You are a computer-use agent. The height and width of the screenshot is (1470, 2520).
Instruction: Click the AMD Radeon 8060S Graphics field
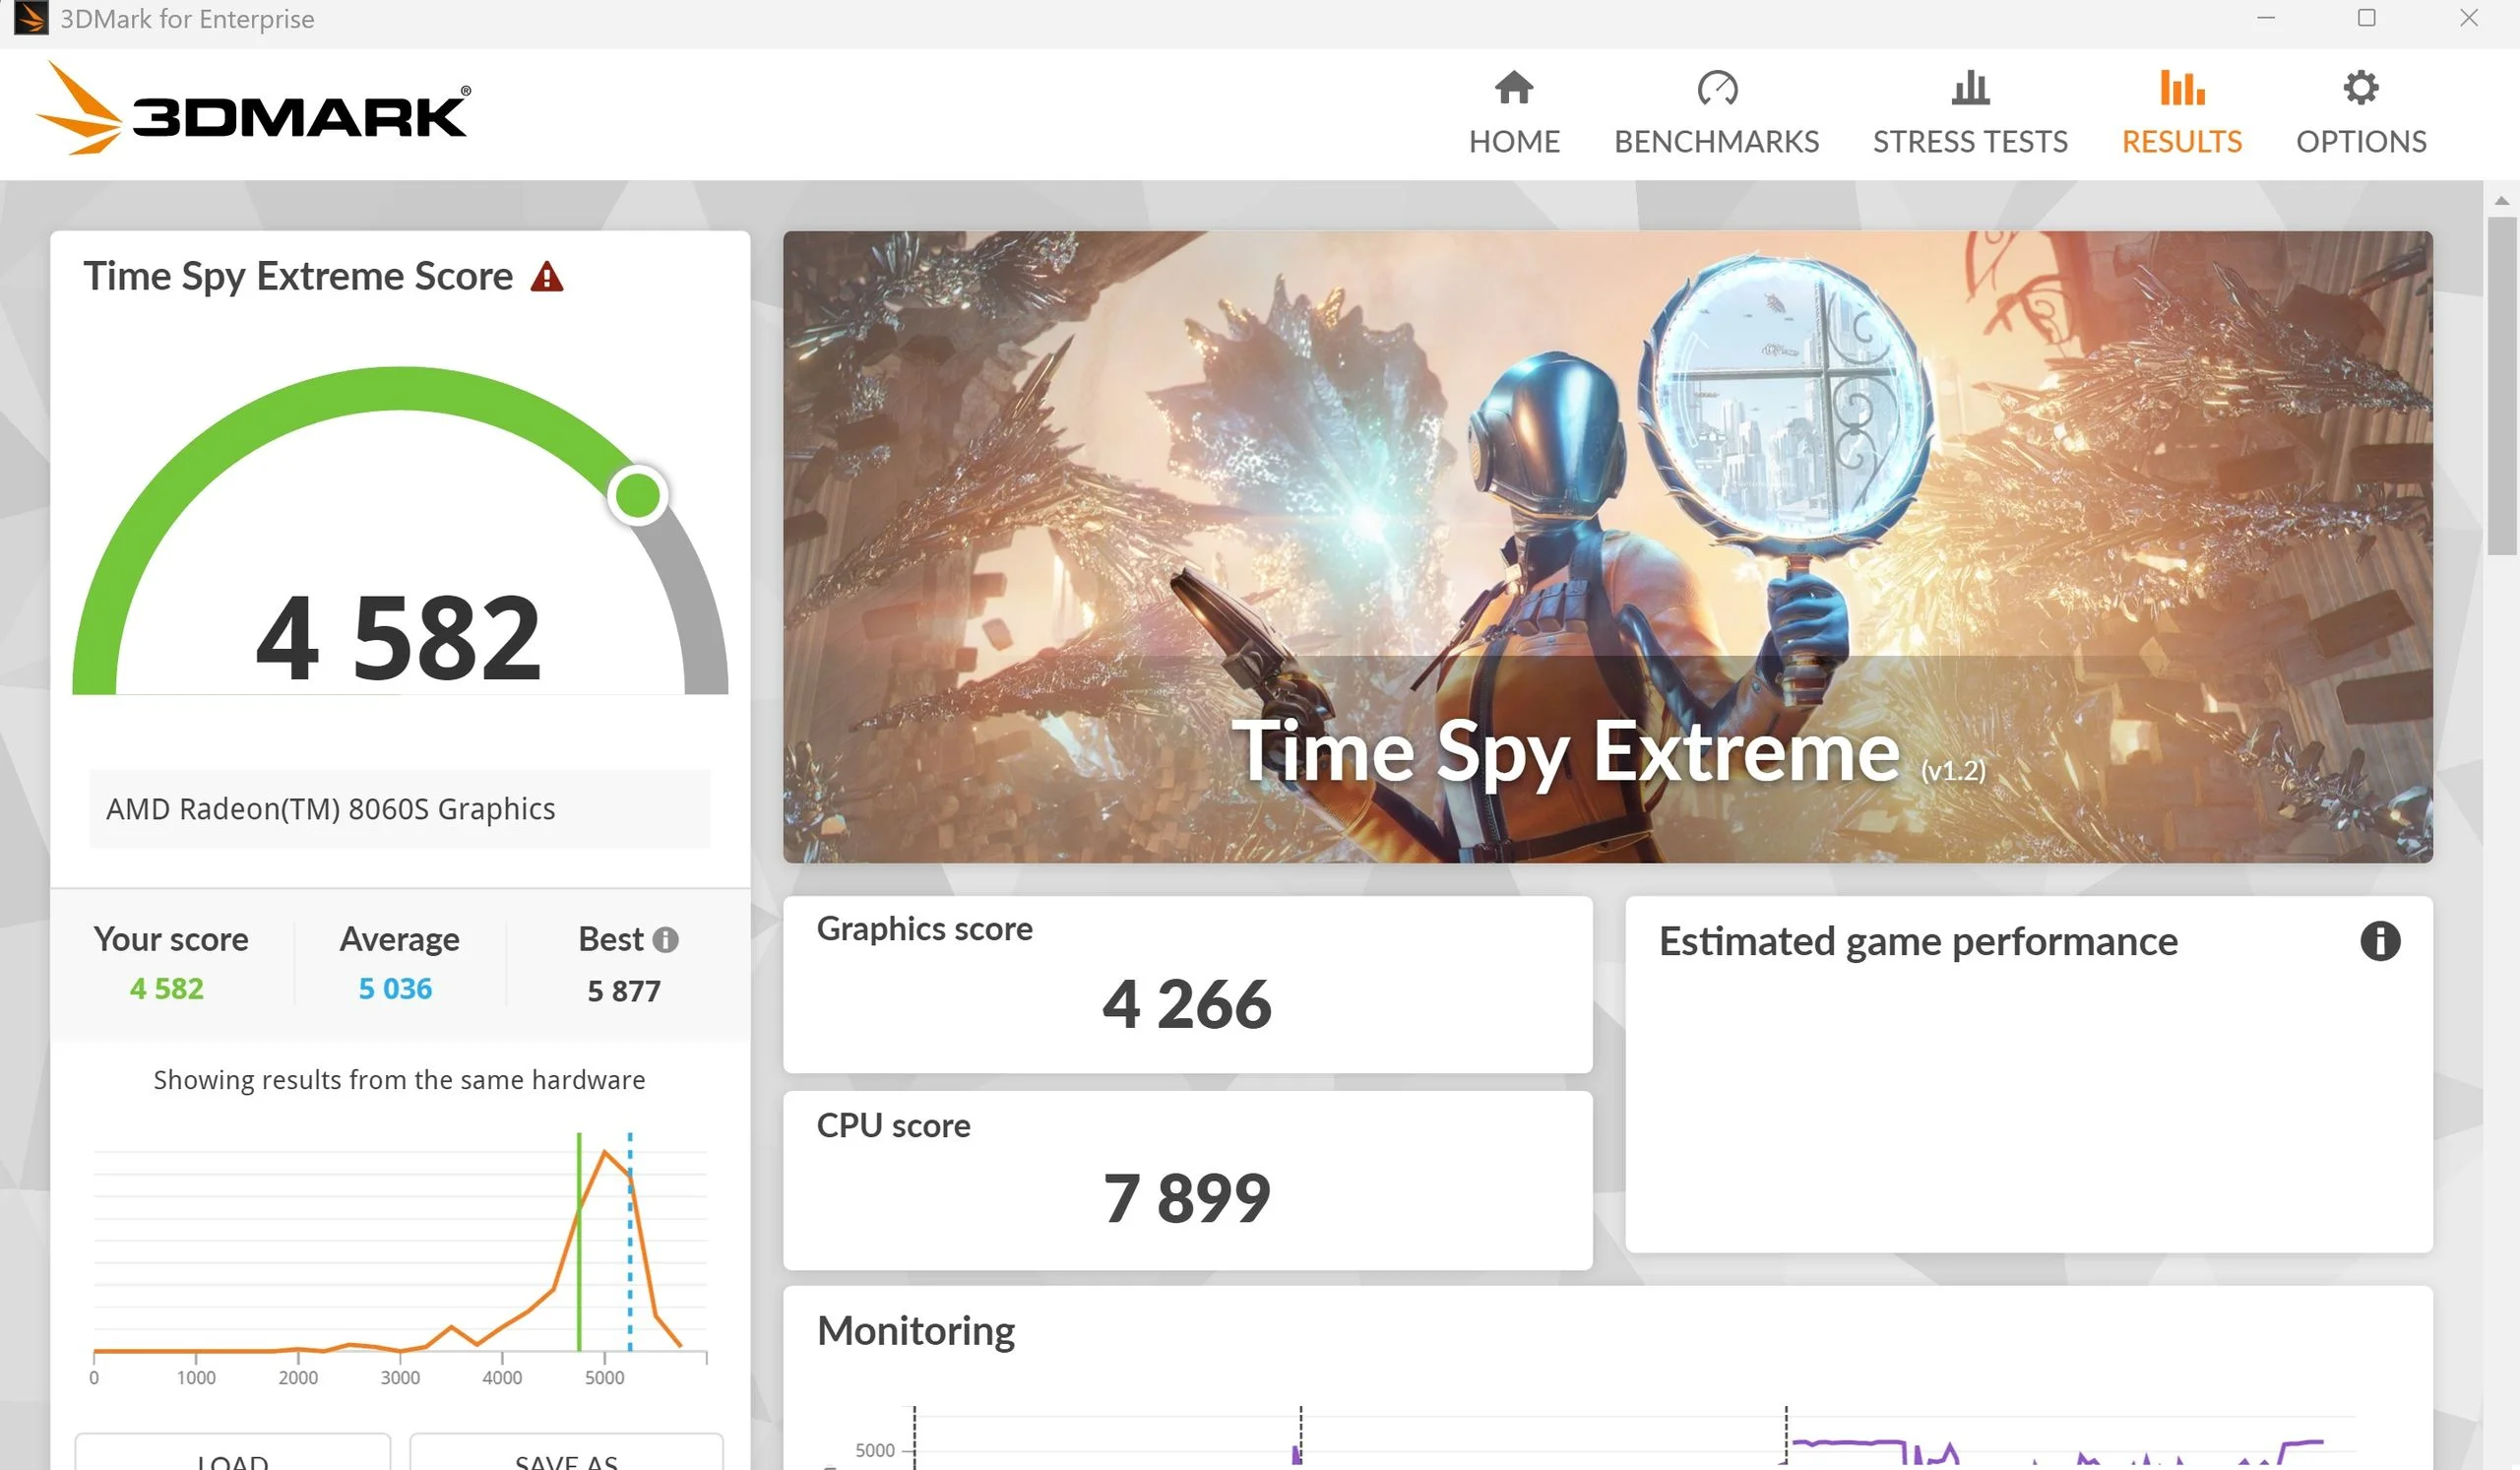[399, 809]
